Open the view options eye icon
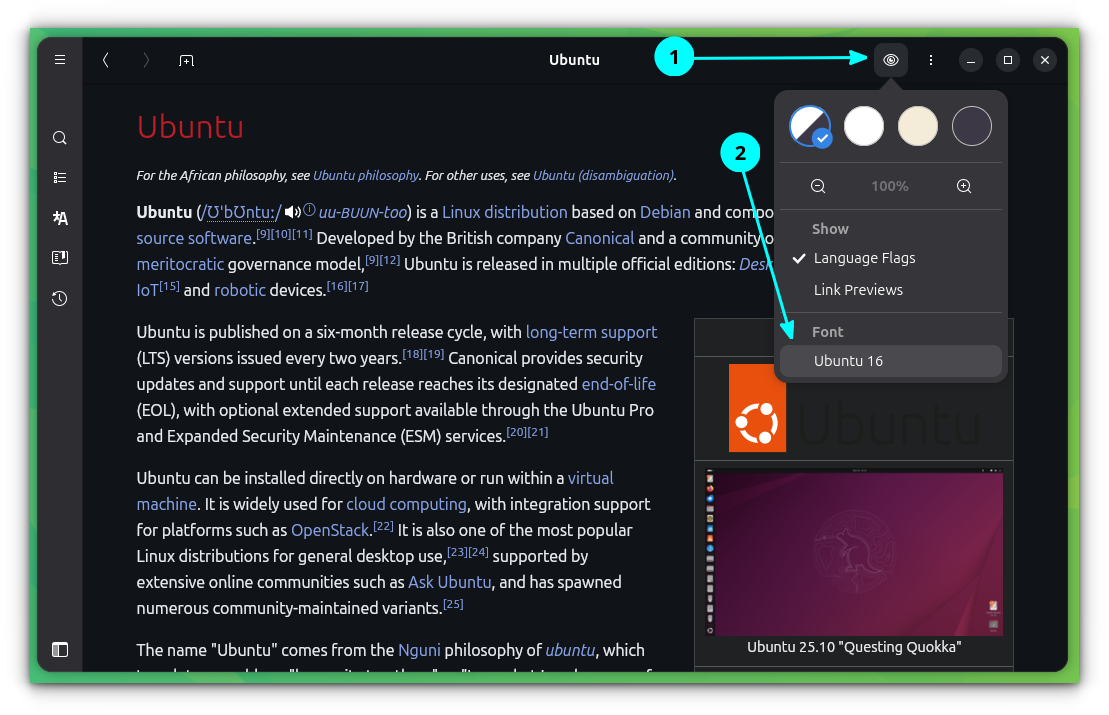 click(890, 60)
